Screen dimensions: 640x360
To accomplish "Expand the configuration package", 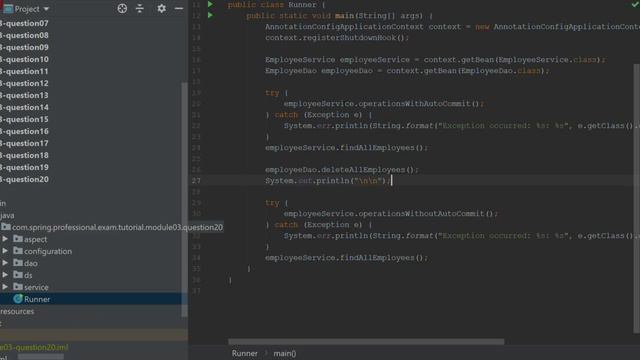I will tap(5, 251).
